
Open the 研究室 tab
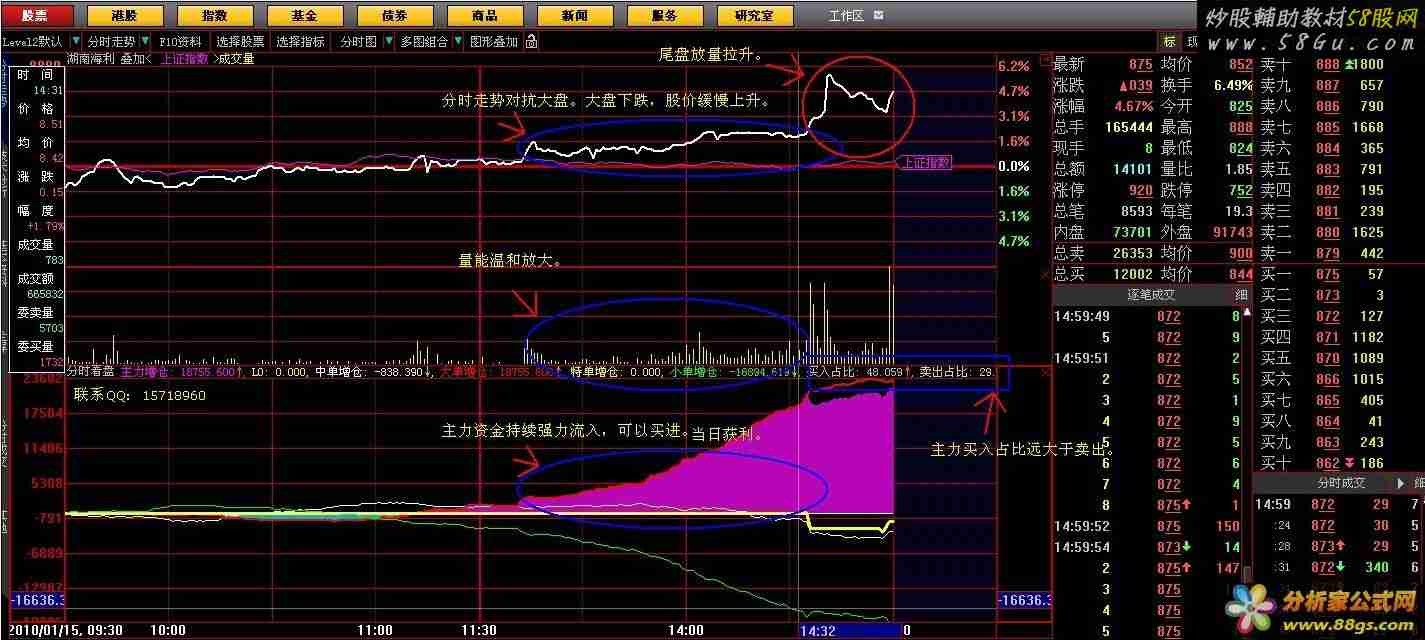(x=755, y=16)
